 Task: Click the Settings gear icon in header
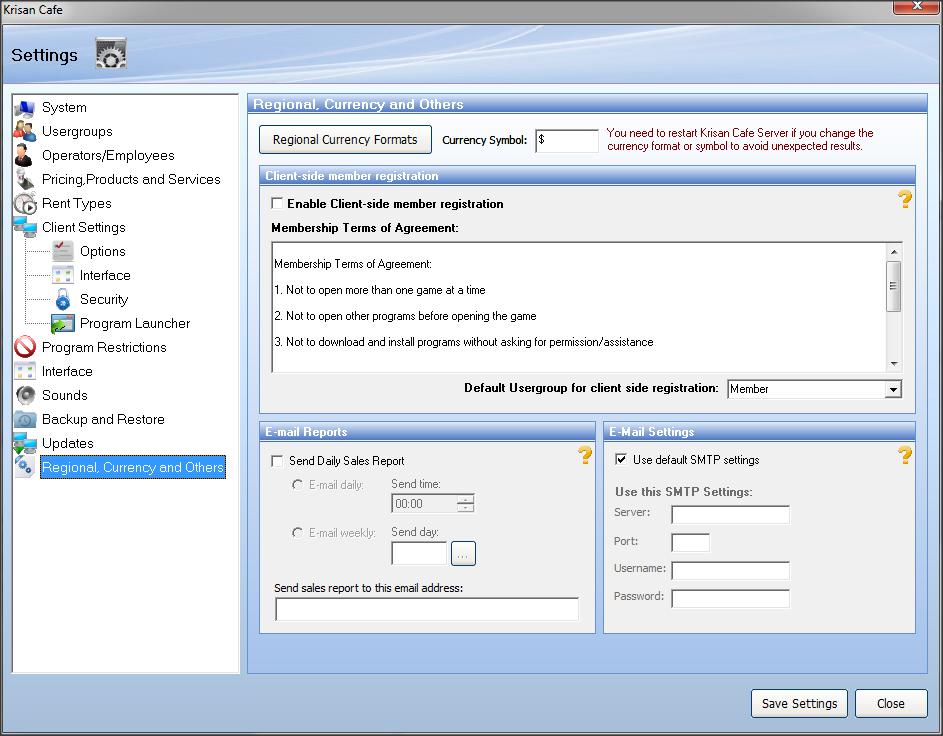[111, 54]
